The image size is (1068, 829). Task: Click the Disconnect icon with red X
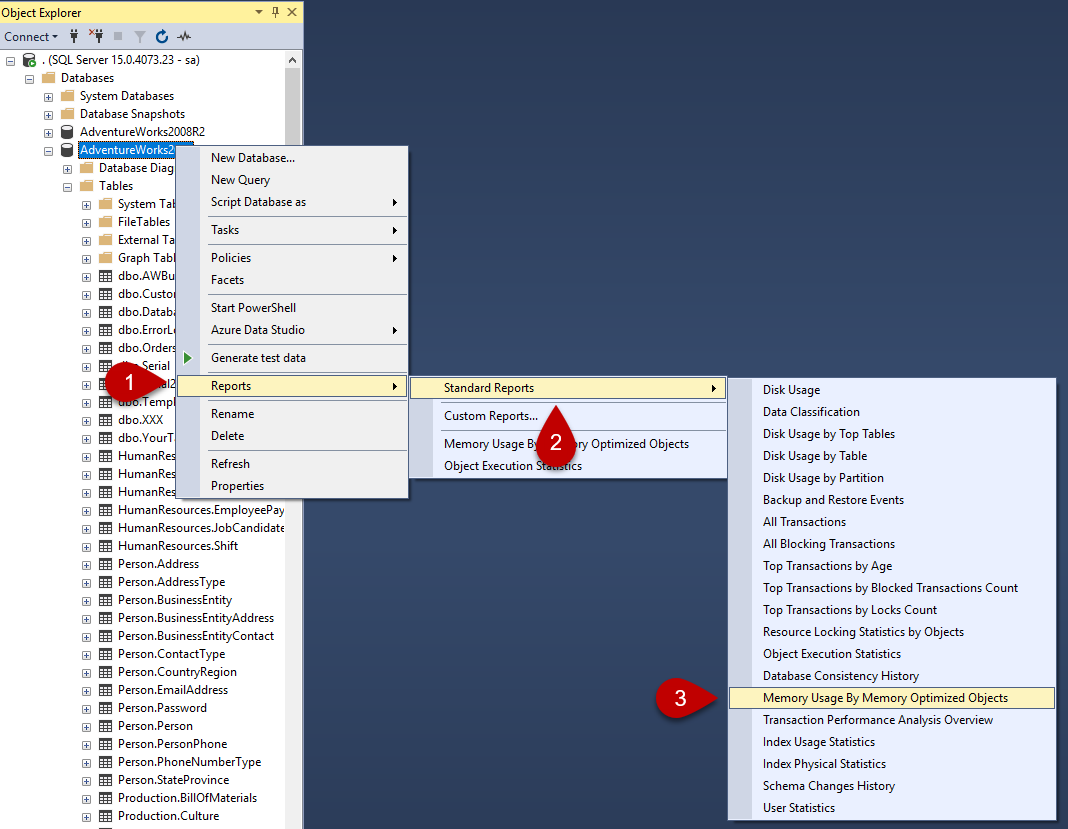tap(96, 37)
